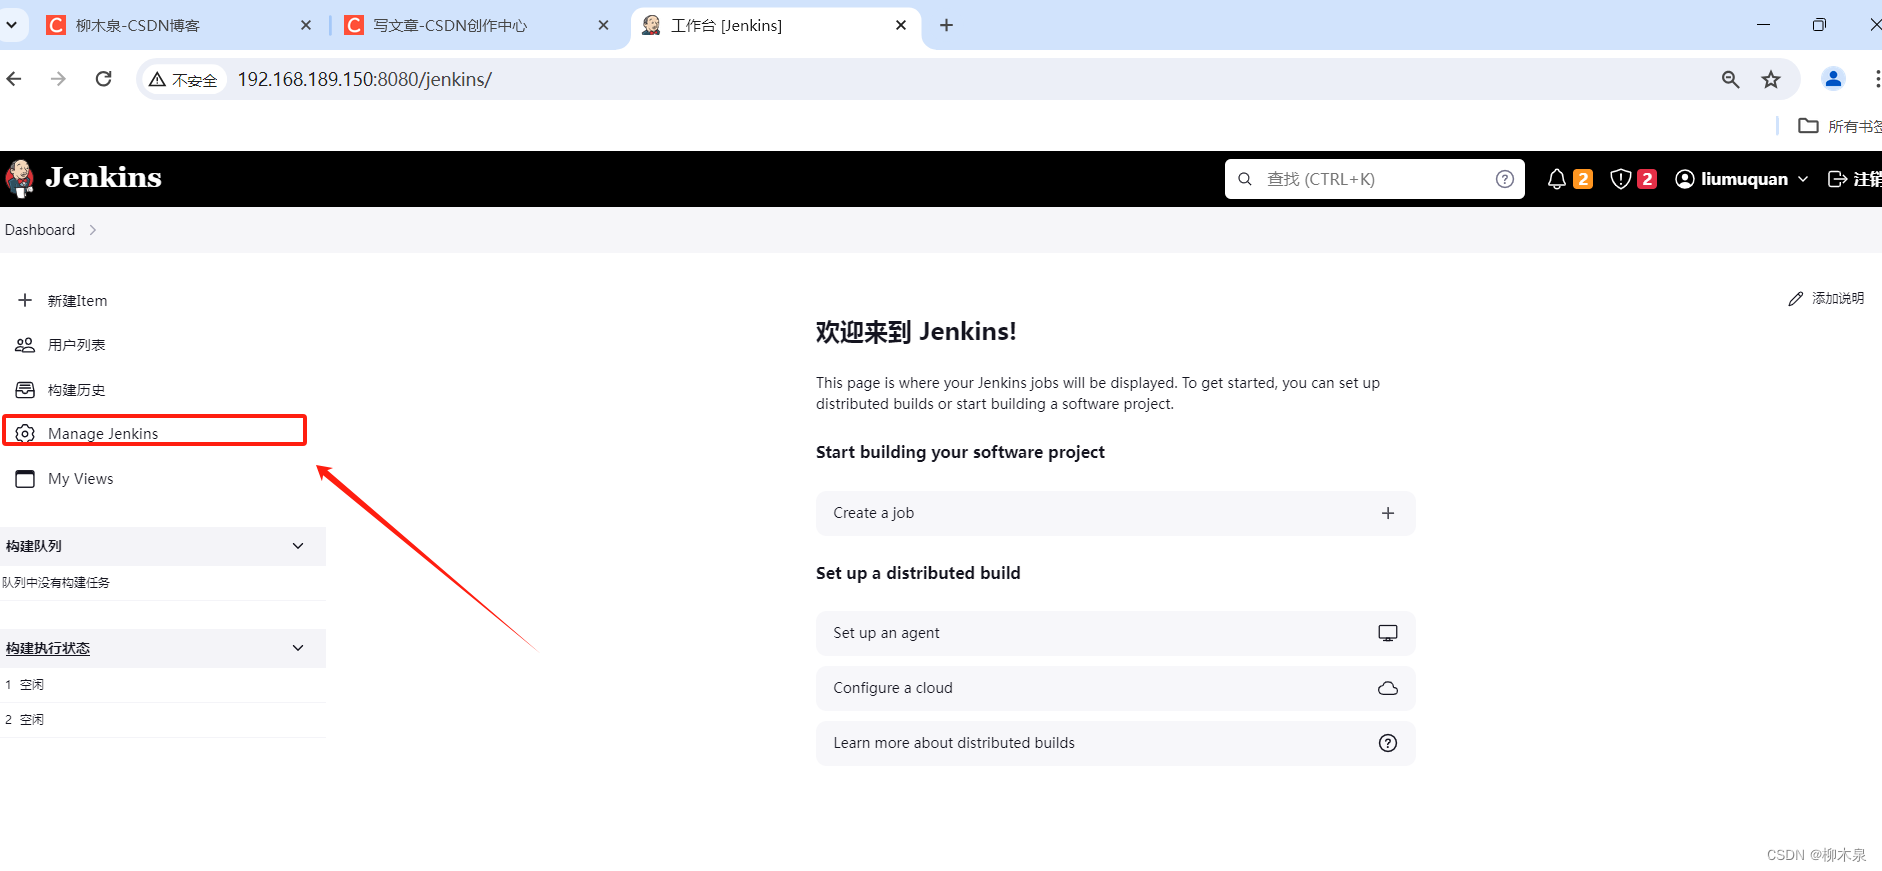1882x871 pixels.
Task: Click the build history tray icon
Action: point(25,389)
